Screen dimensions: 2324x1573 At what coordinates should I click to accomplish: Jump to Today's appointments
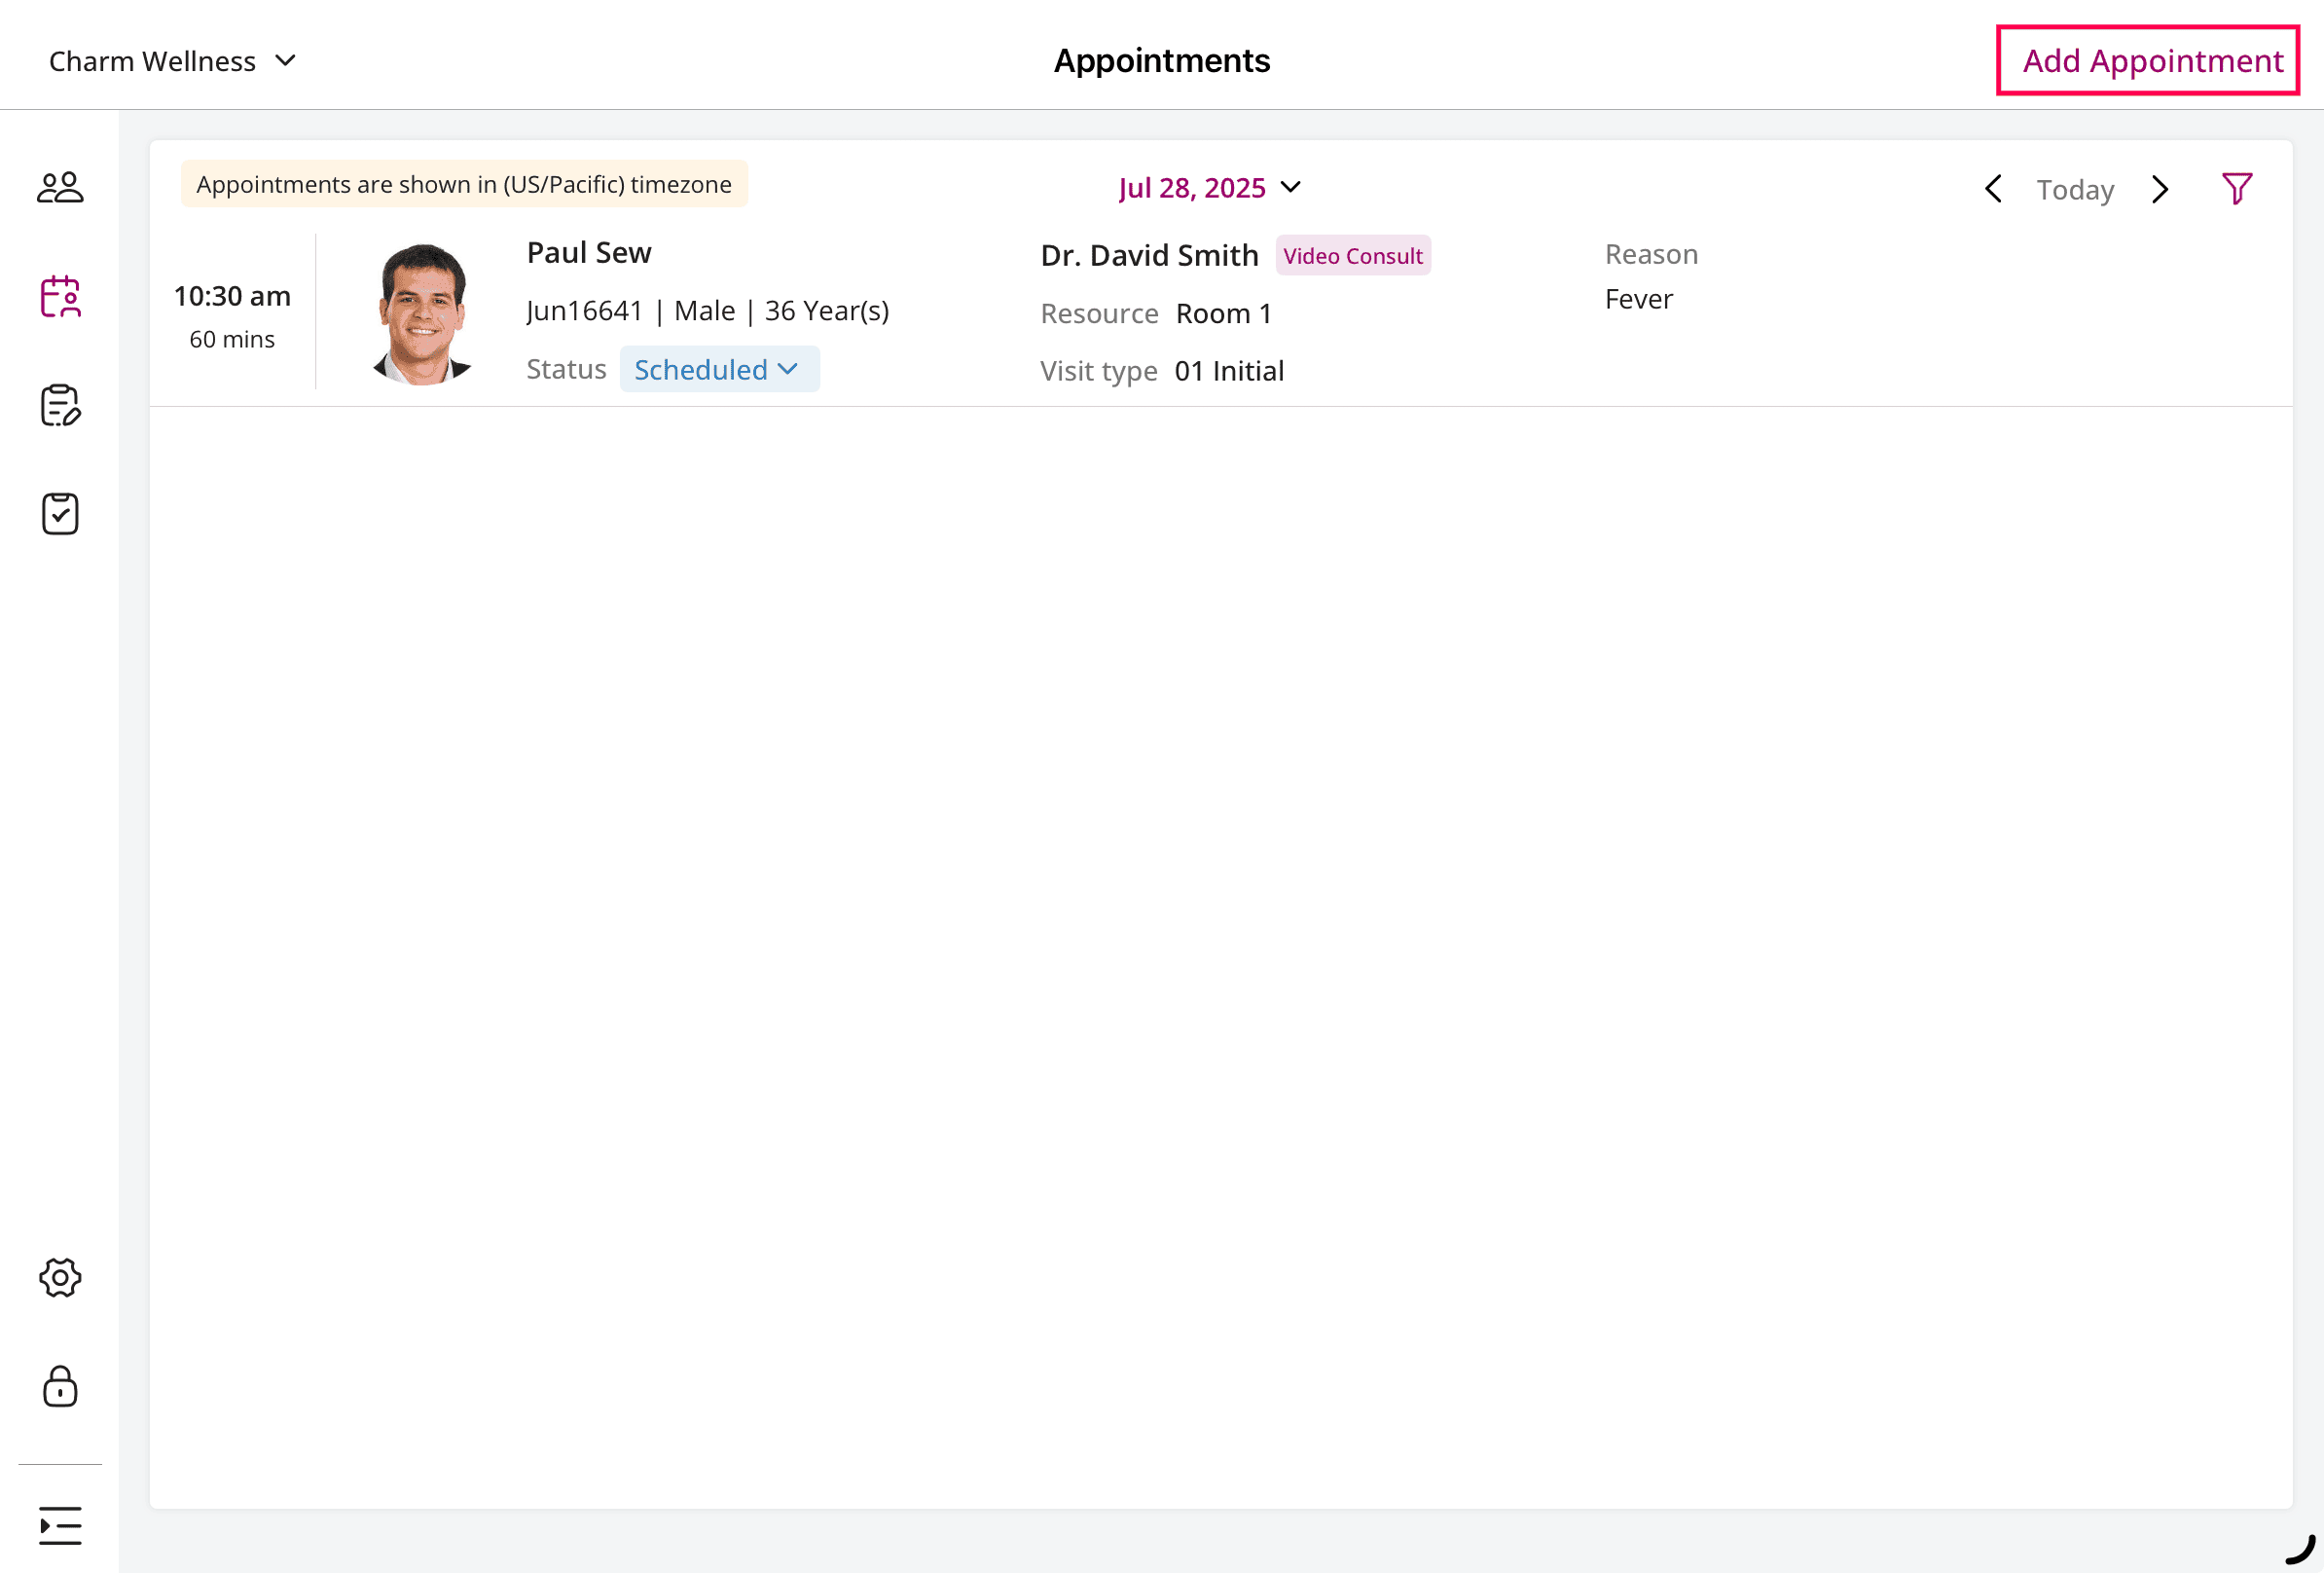[2075, 189]
